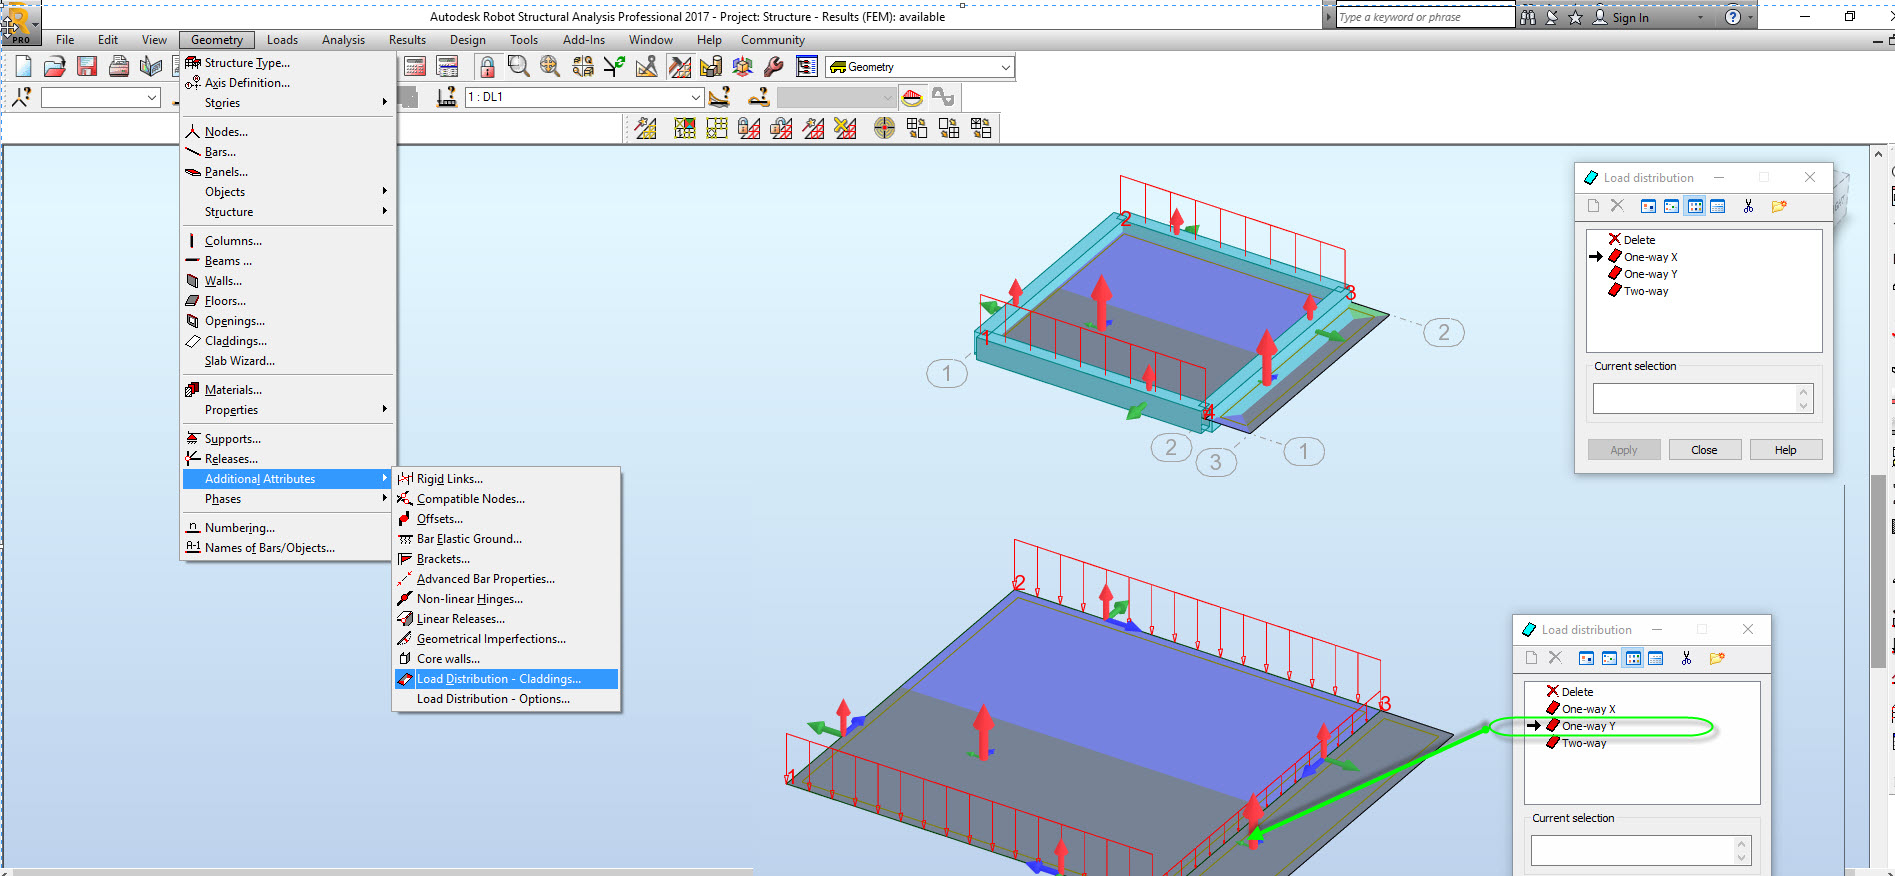Switch upper Load distribution dialog to short list view

(x=1695, y=206)
